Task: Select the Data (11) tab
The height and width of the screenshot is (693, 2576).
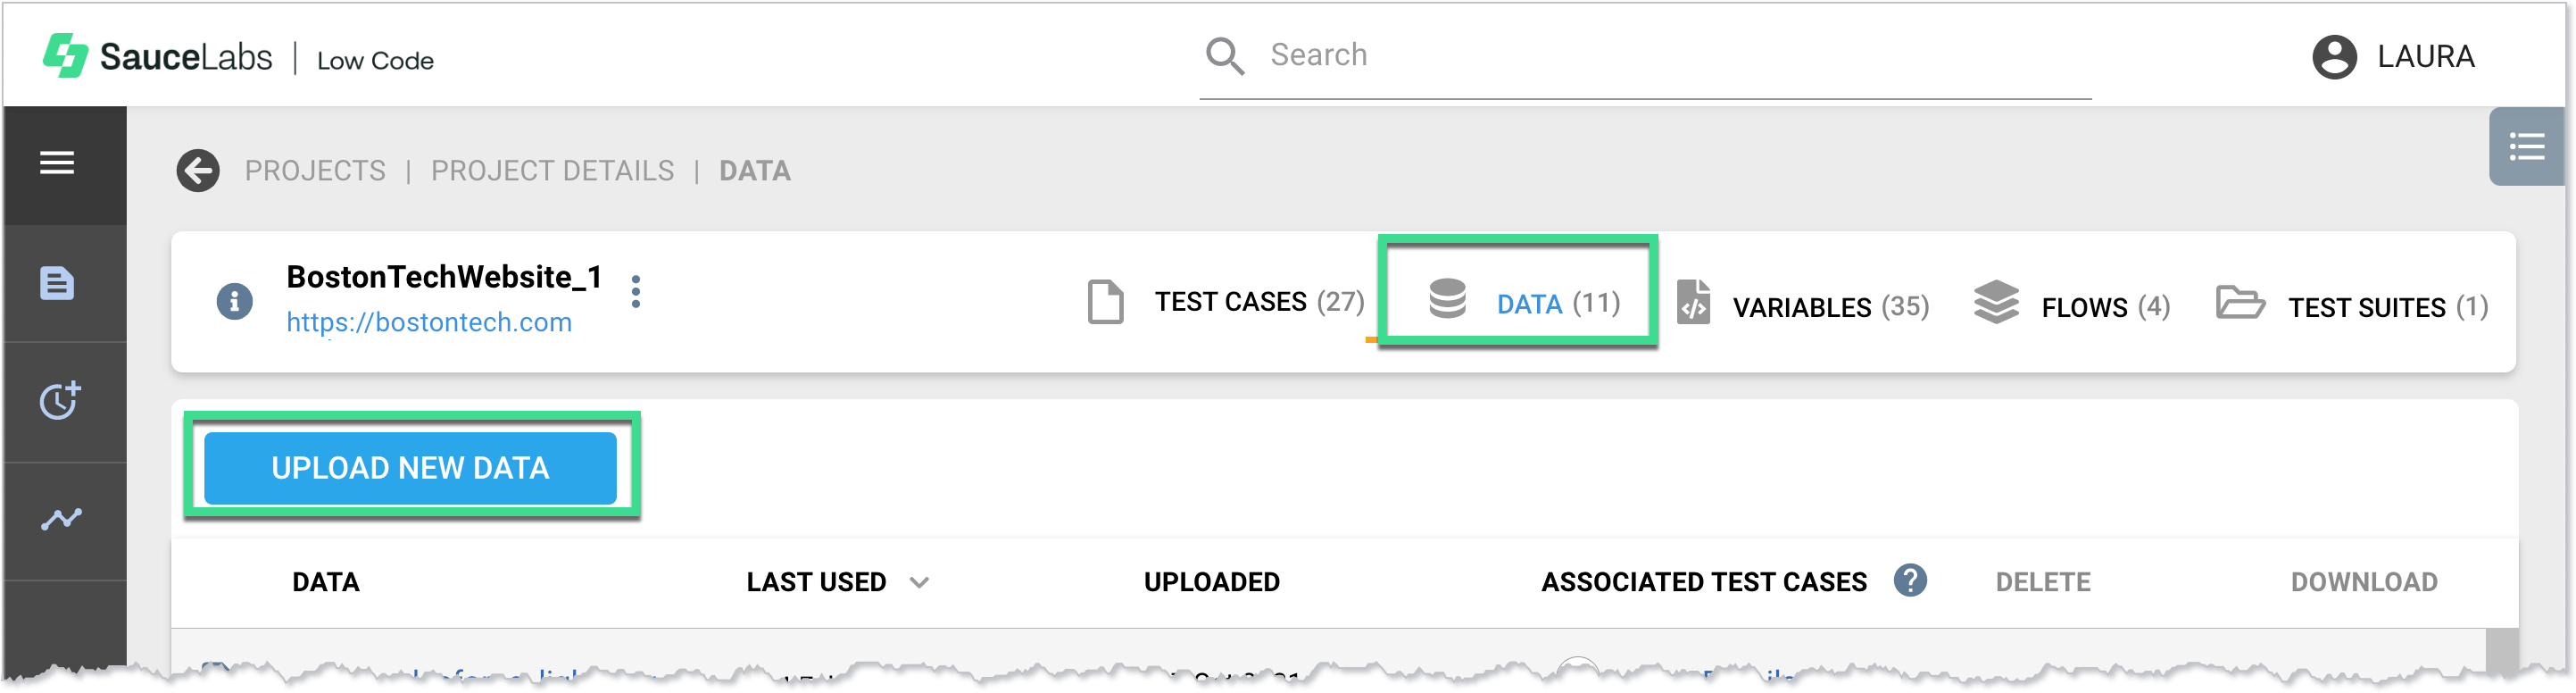Action: click(x=1524, y=302)
